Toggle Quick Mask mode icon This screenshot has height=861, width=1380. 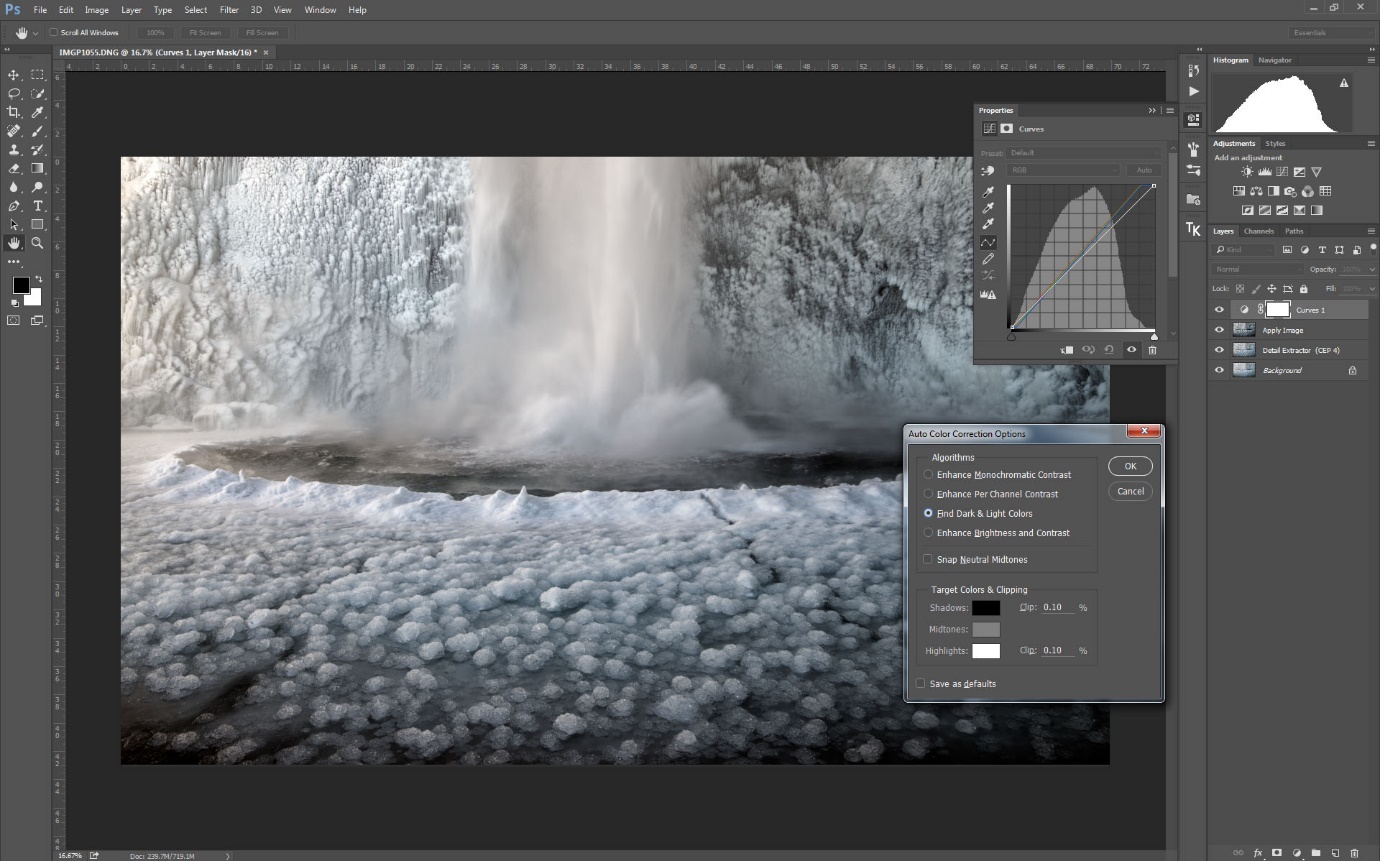click(x=14, y=320)
